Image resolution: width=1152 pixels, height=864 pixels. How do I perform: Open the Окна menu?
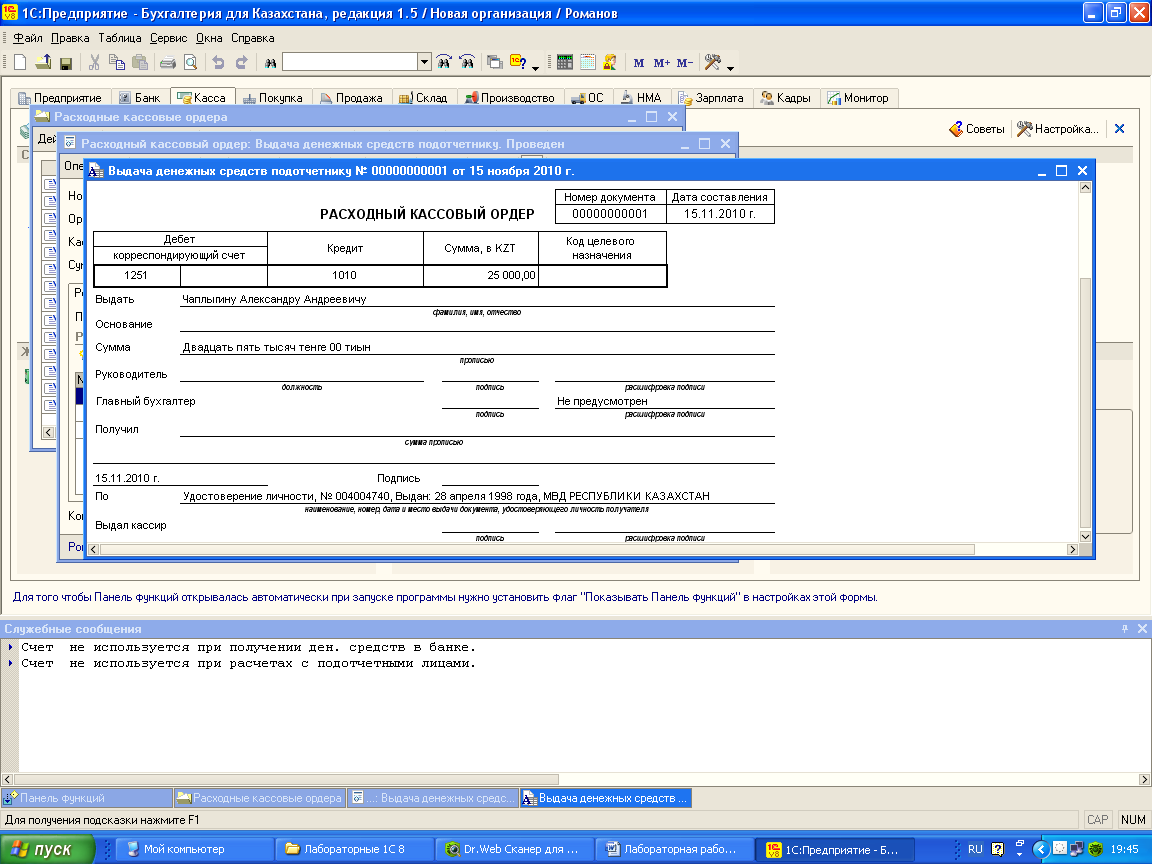click(x=209, y=38)
